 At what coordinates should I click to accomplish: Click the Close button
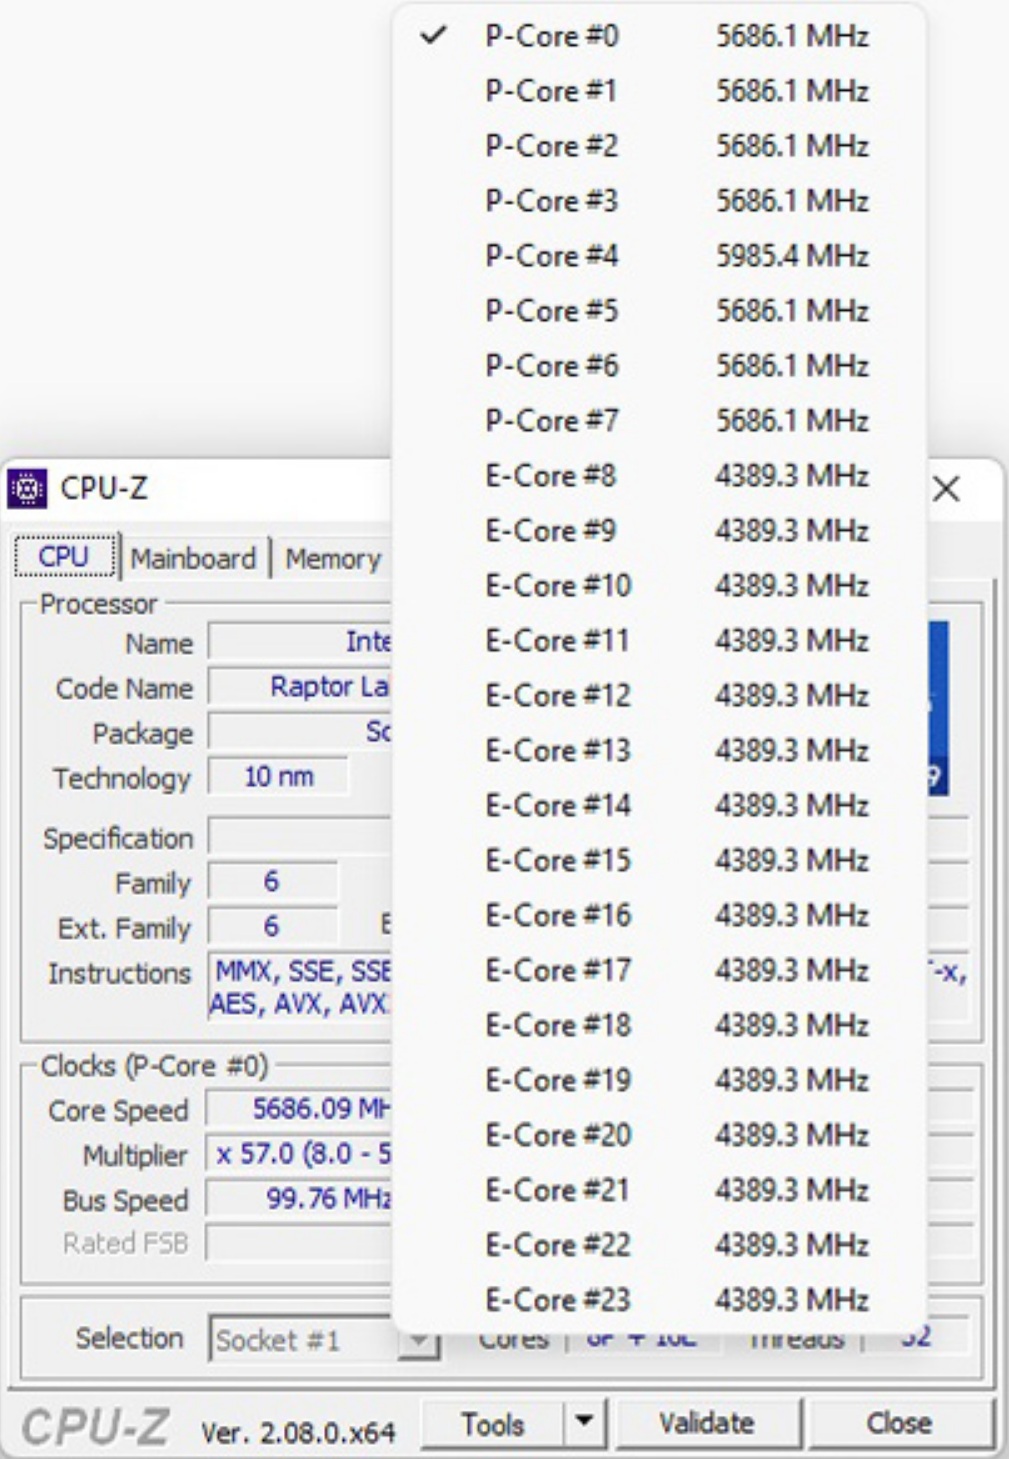898,1423
